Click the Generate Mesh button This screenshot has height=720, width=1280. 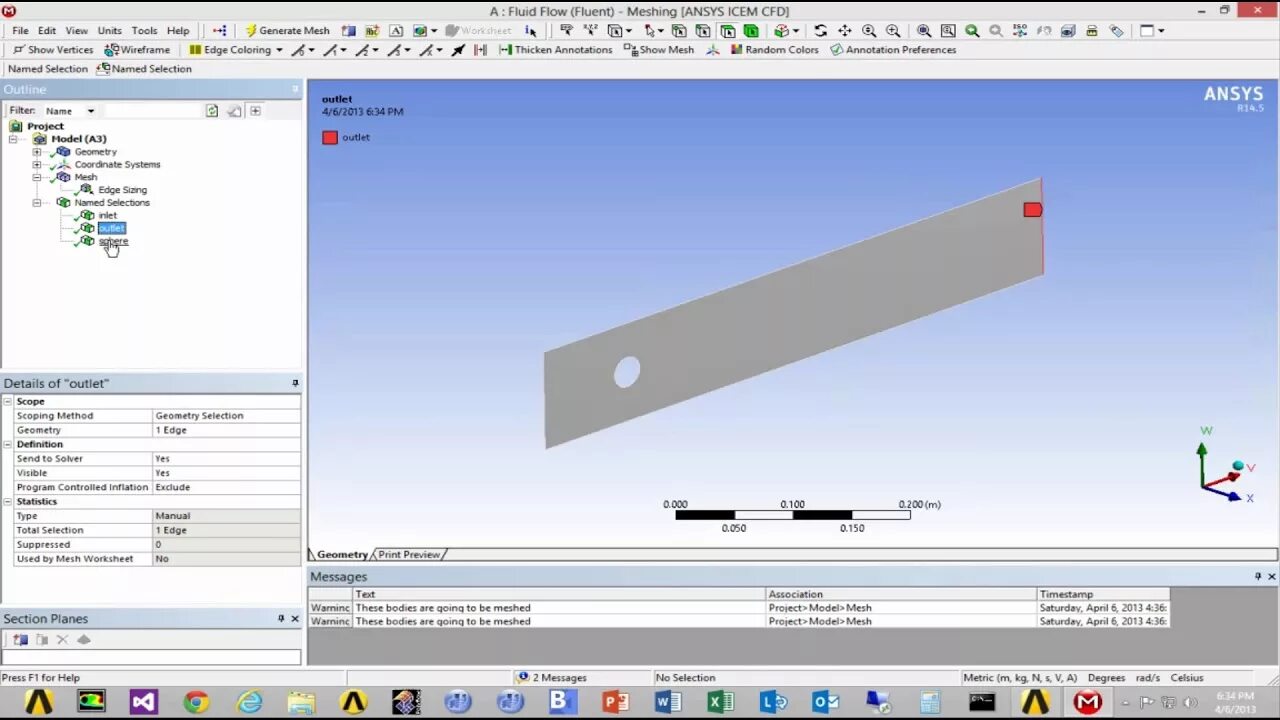click(x=286, y=30)
